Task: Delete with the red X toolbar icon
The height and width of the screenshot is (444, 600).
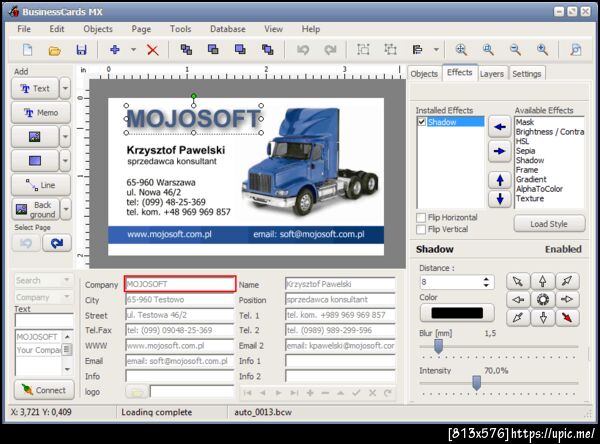Action: tap(153, 50)
